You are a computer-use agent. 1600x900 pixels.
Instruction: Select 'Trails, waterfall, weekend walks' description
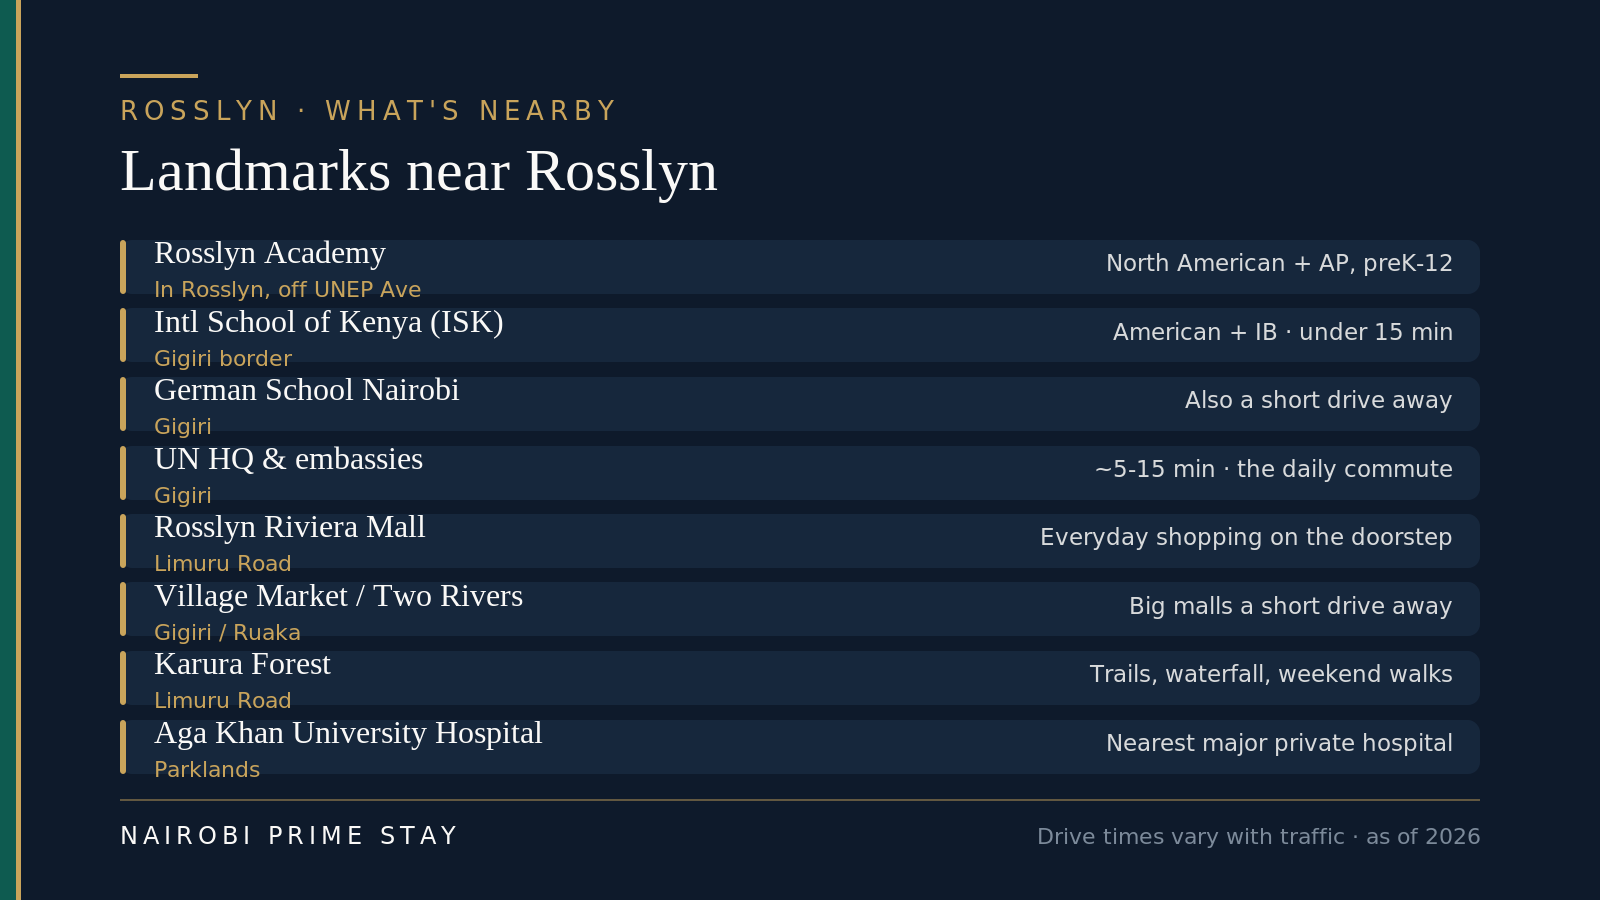click(x=1271, y=674)
